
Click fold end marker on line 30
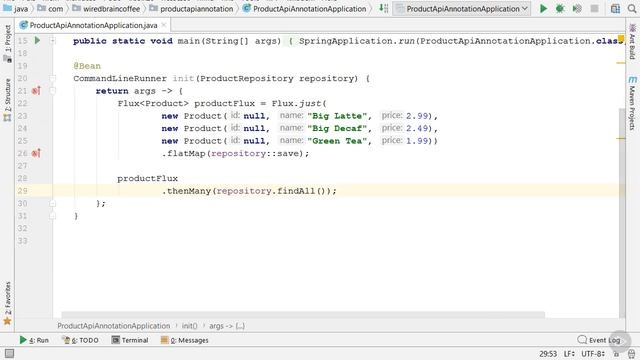[x=52, y=203]
